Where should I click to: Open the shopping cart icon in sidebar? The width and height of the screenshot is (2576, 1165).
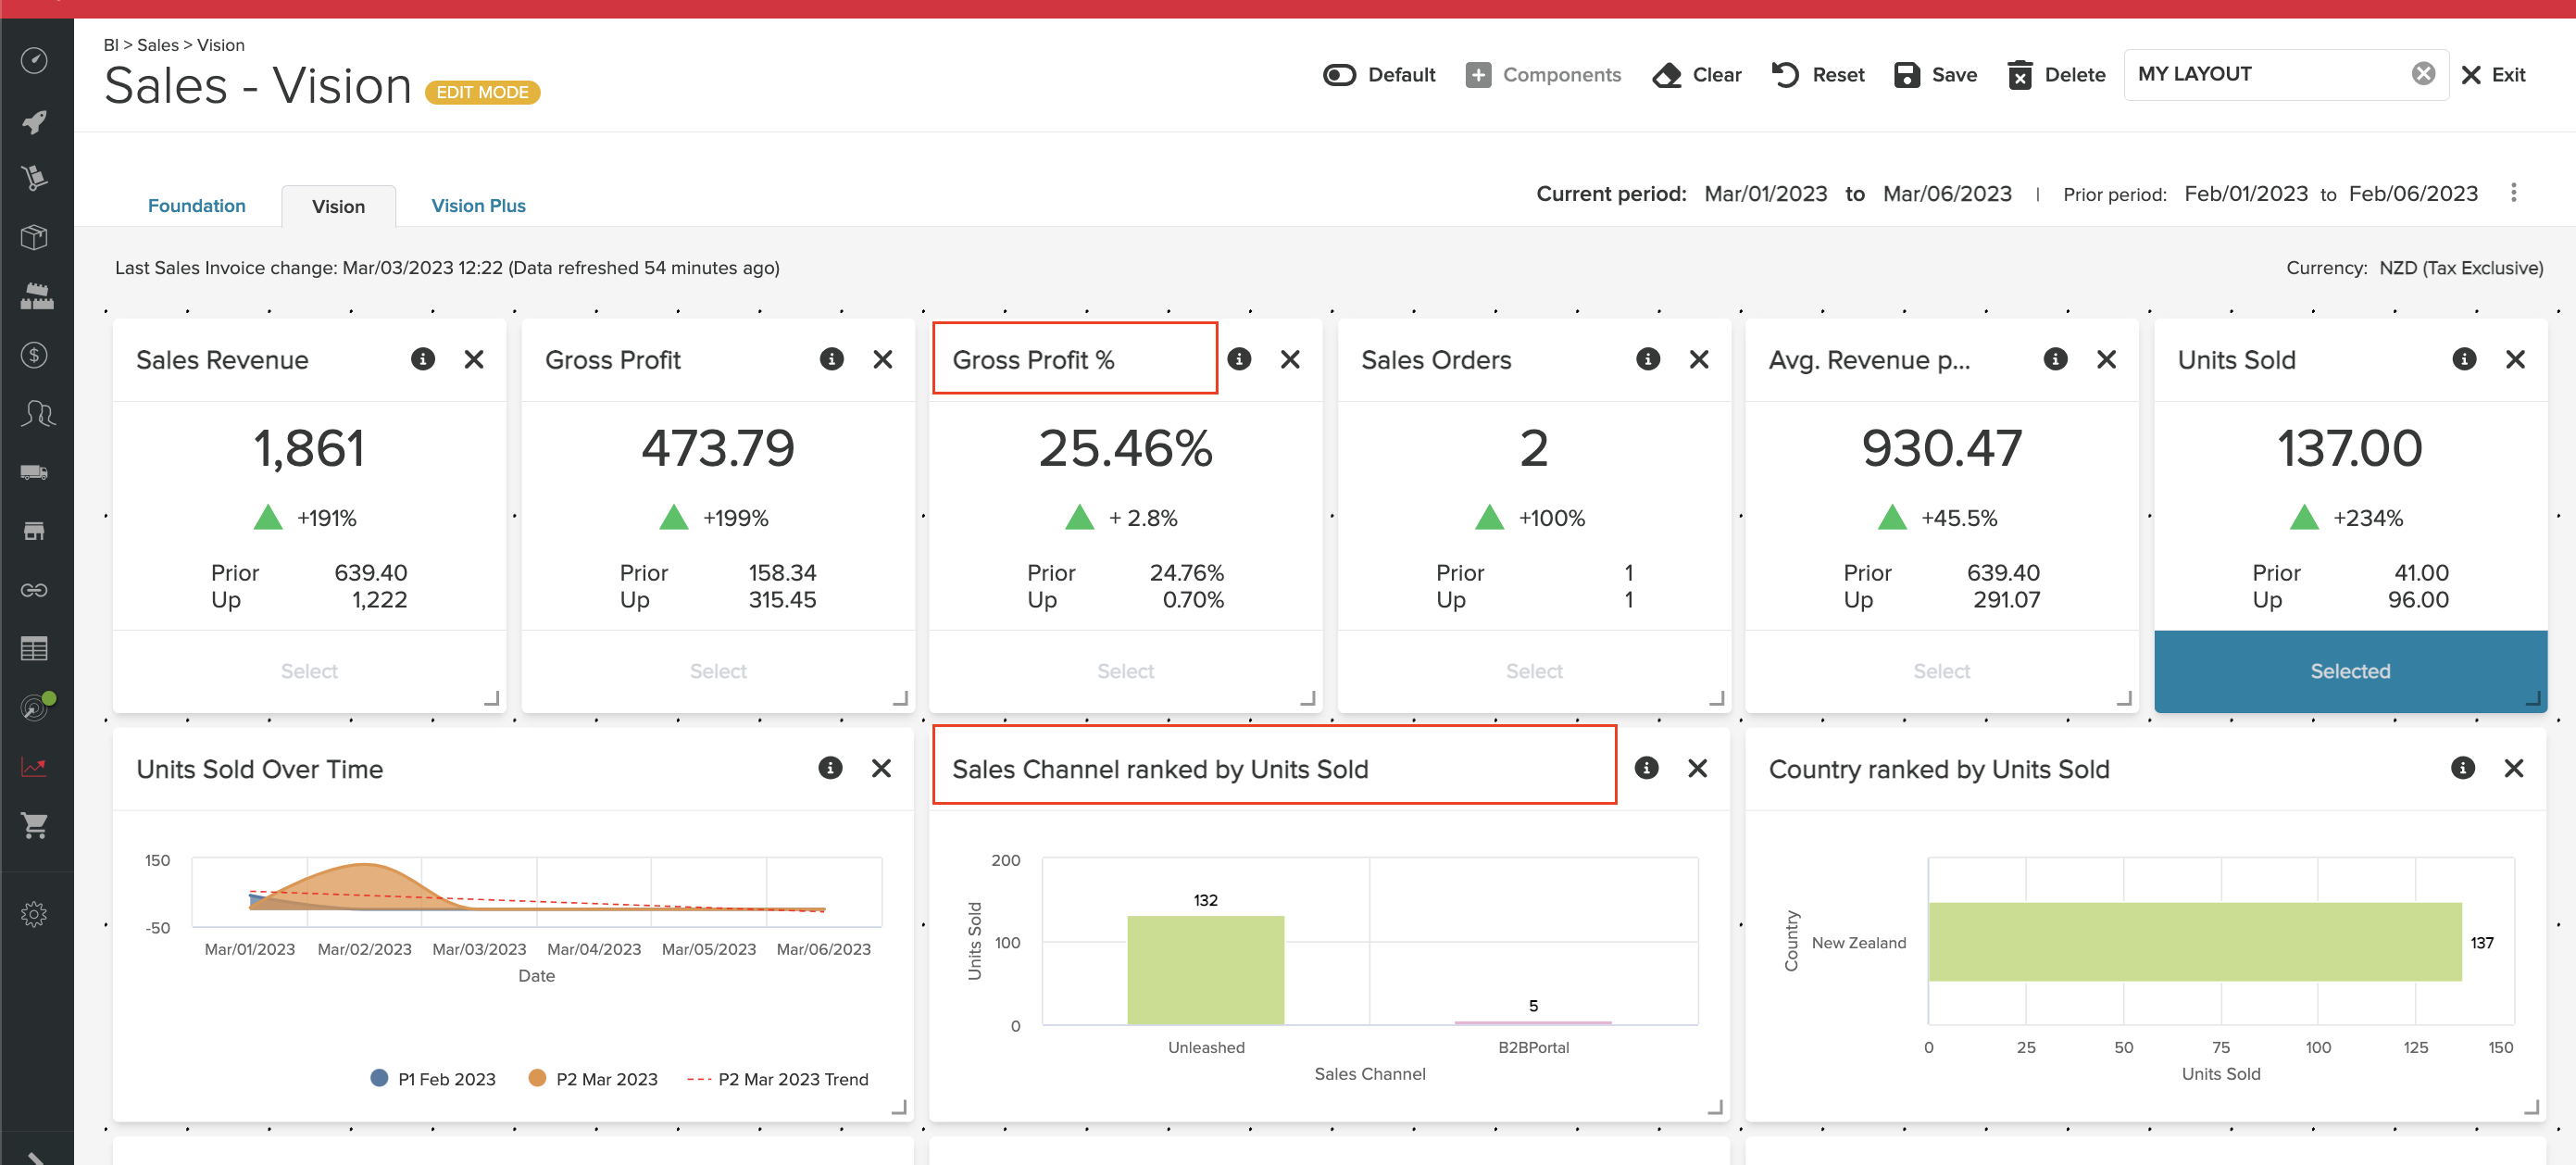tap(35, 825)
